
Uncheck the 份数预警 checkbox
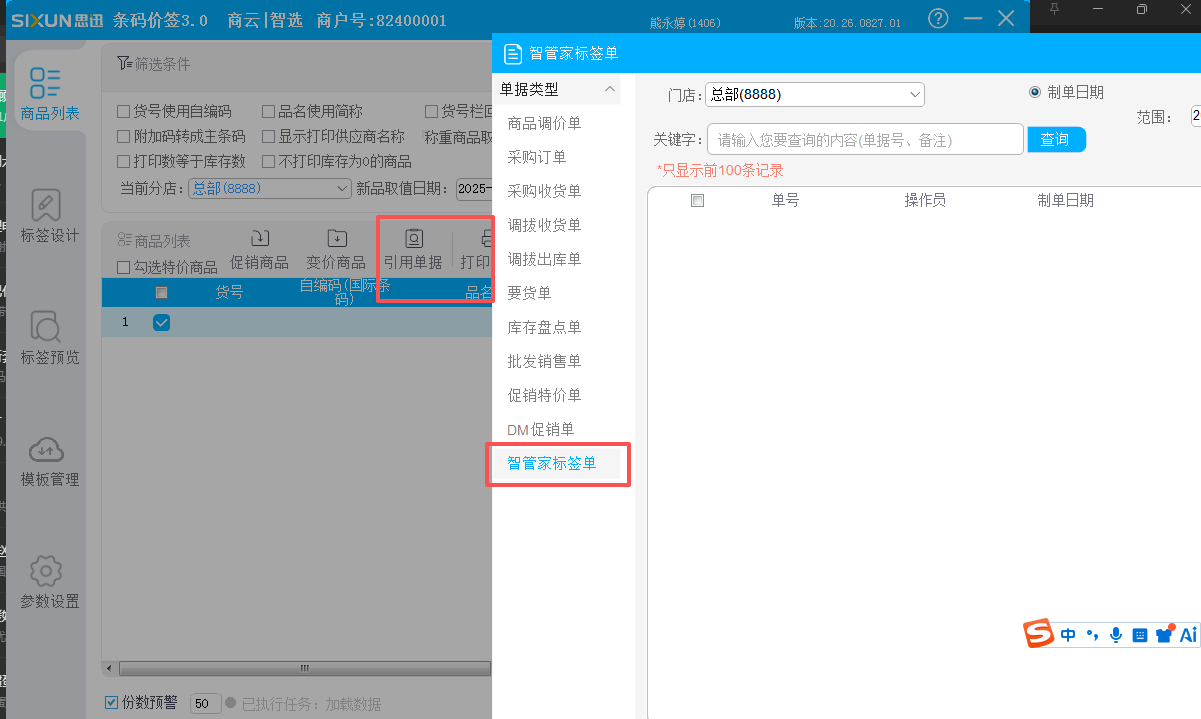click(112, 703)
